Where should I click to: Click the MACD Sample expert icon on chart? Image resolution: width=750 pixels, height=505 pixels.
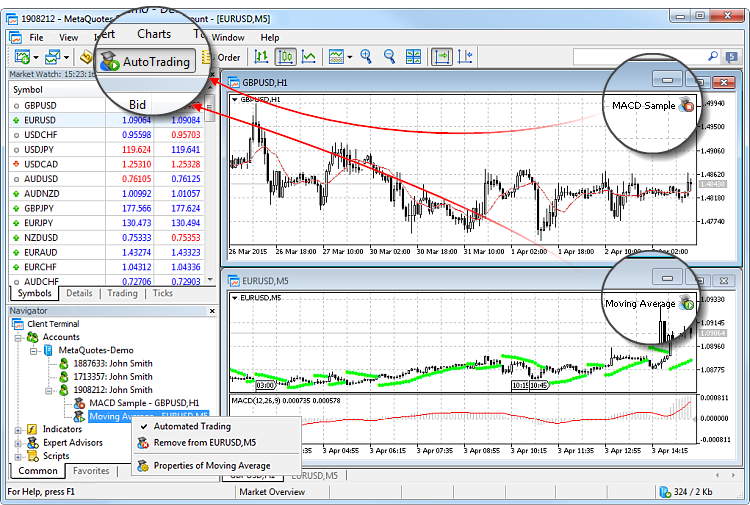pyautogui.click(x=686, y=105)
